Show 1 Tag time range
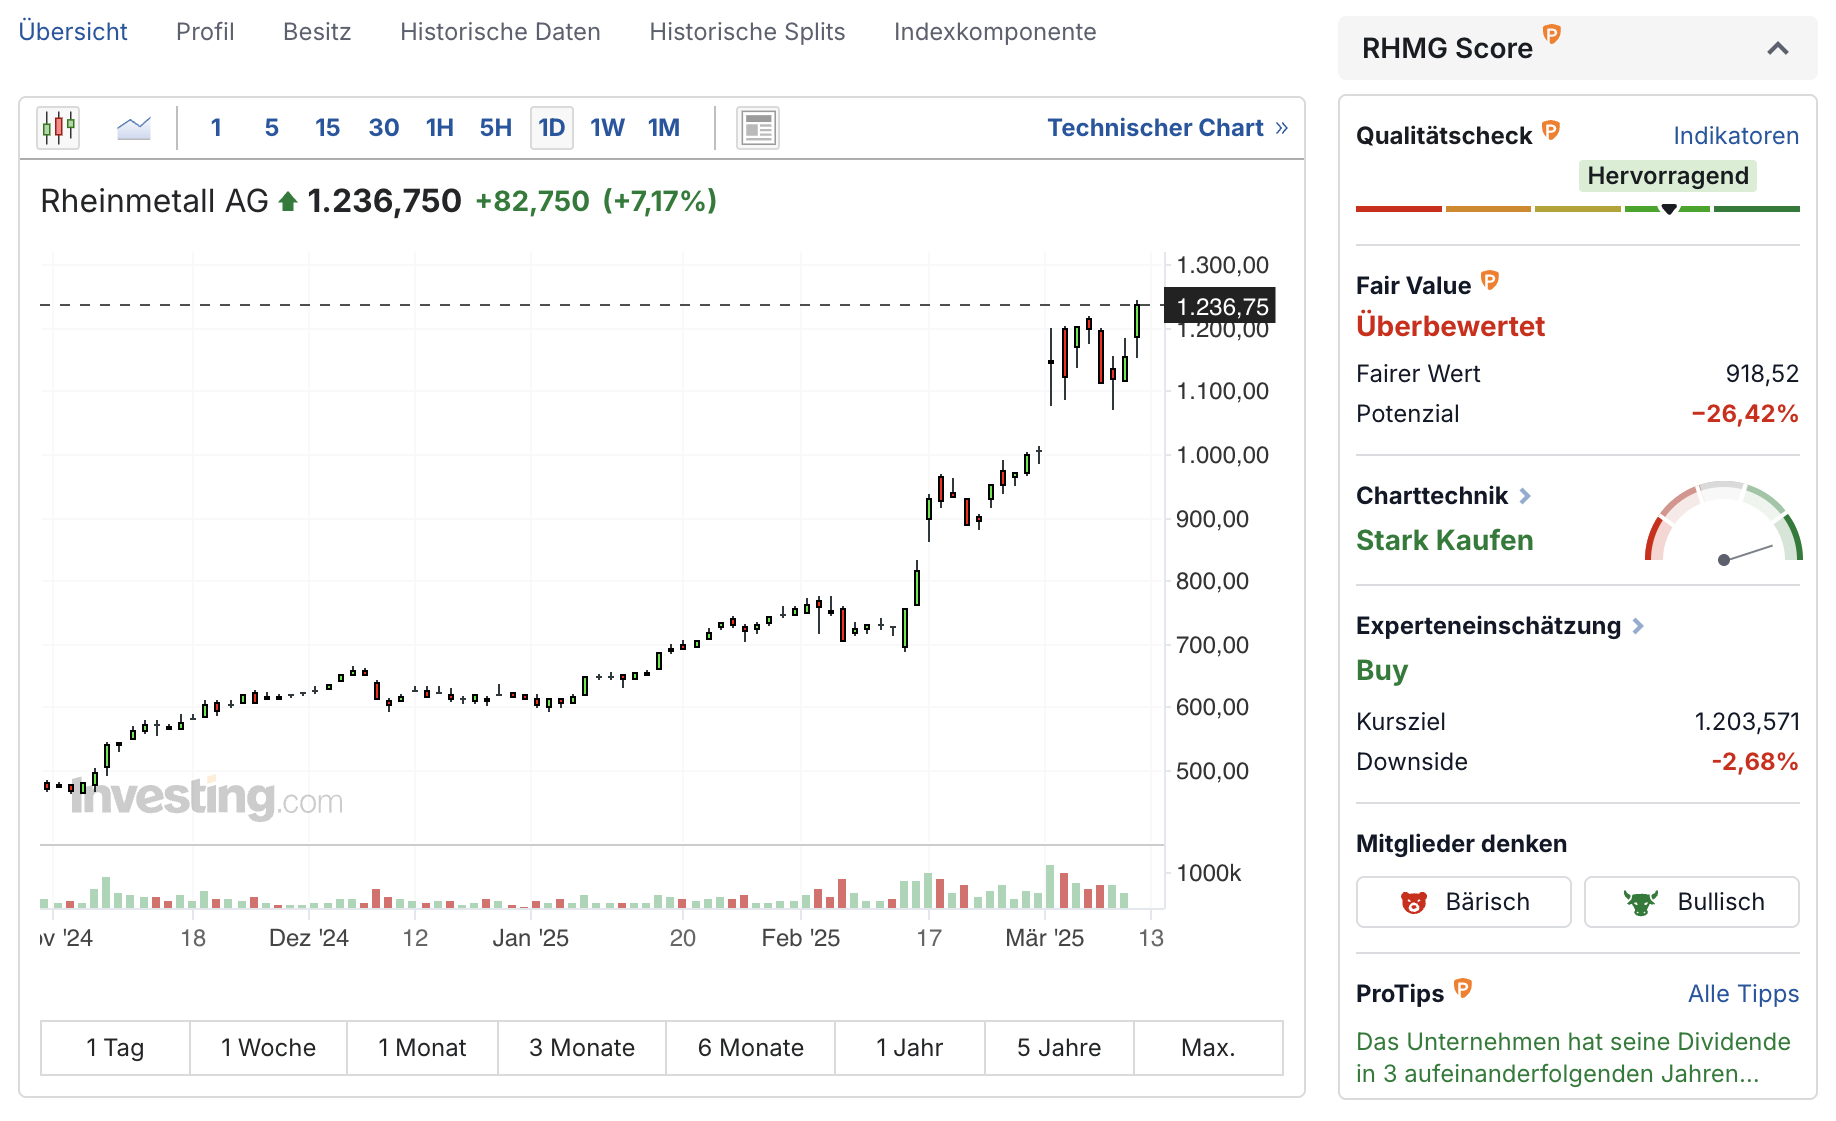 (x=115, y=1048)
